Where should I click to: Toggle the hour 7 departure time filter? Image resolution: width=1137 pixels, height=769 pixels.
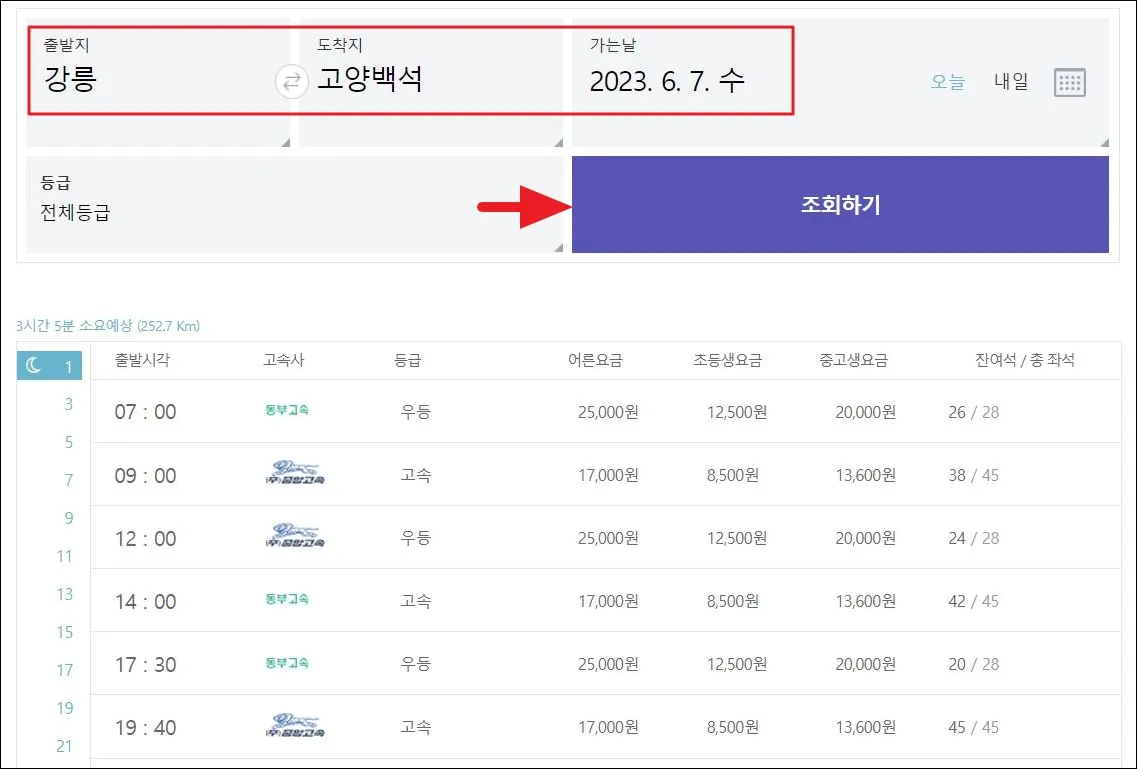tap(63, 480)
